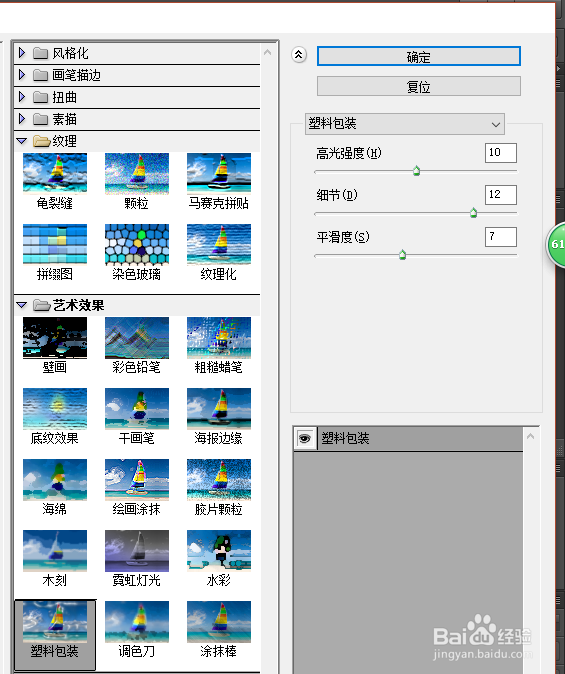The image size is (565, 674).
Task: Click the 细节 slider handle
Action: [473, 212]
